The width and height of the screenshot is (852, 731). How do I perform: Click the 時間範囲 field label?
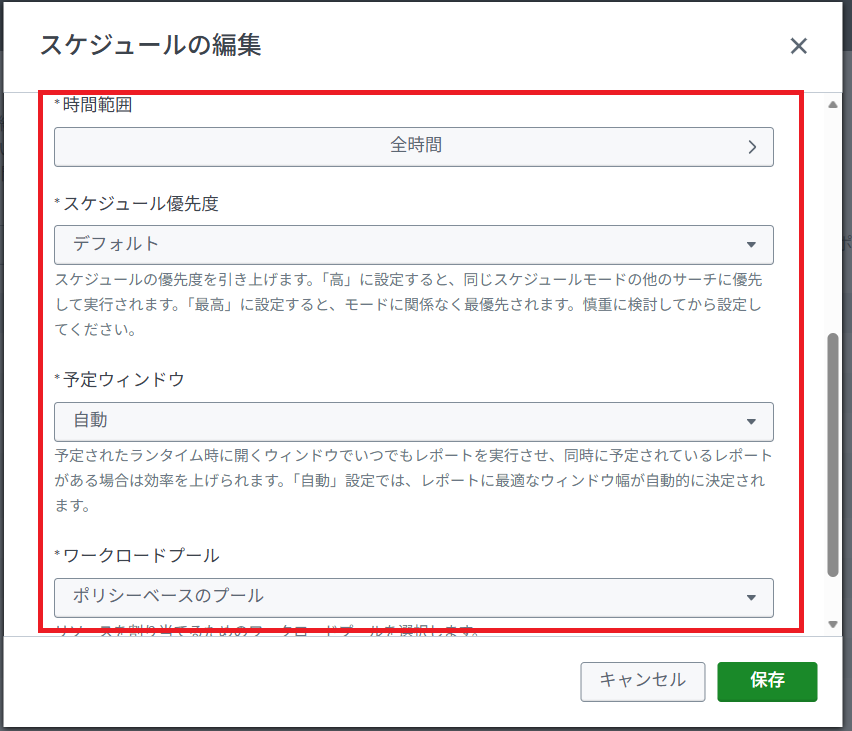pyautogui.click(x=97, y=105)
